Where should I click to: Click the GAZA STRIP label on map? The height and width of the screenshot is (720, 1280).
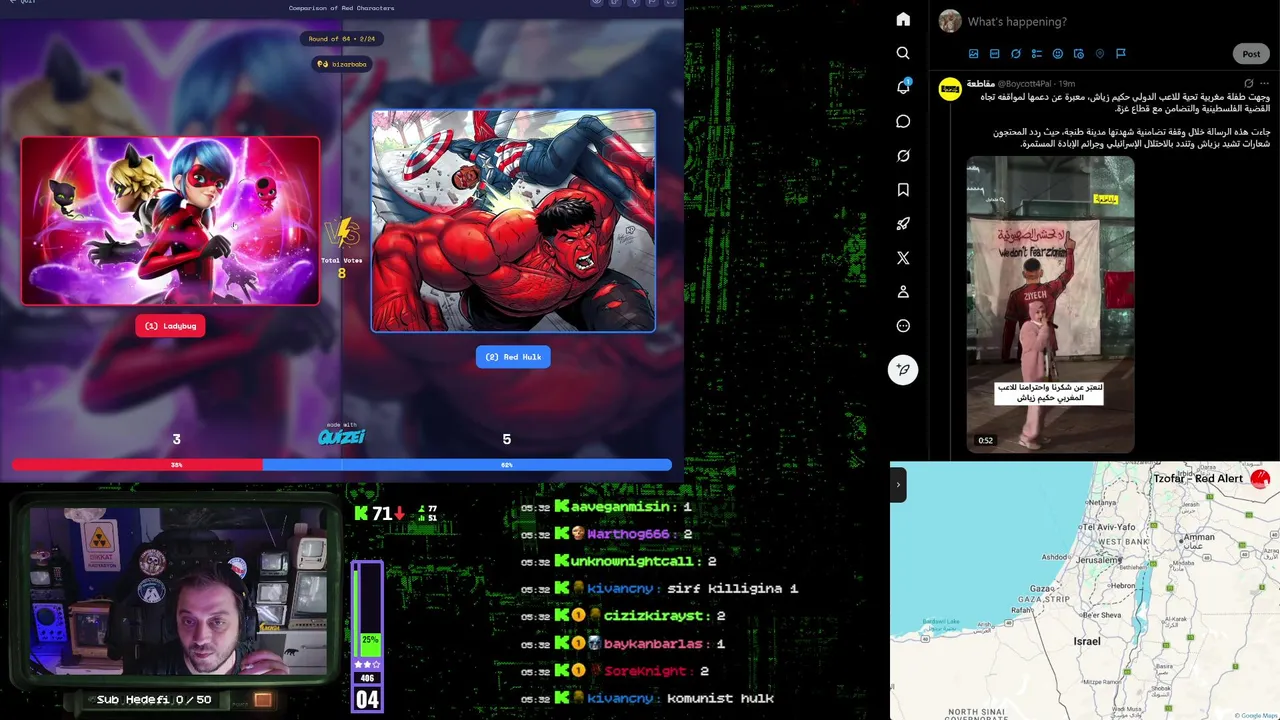[1046, 599]
